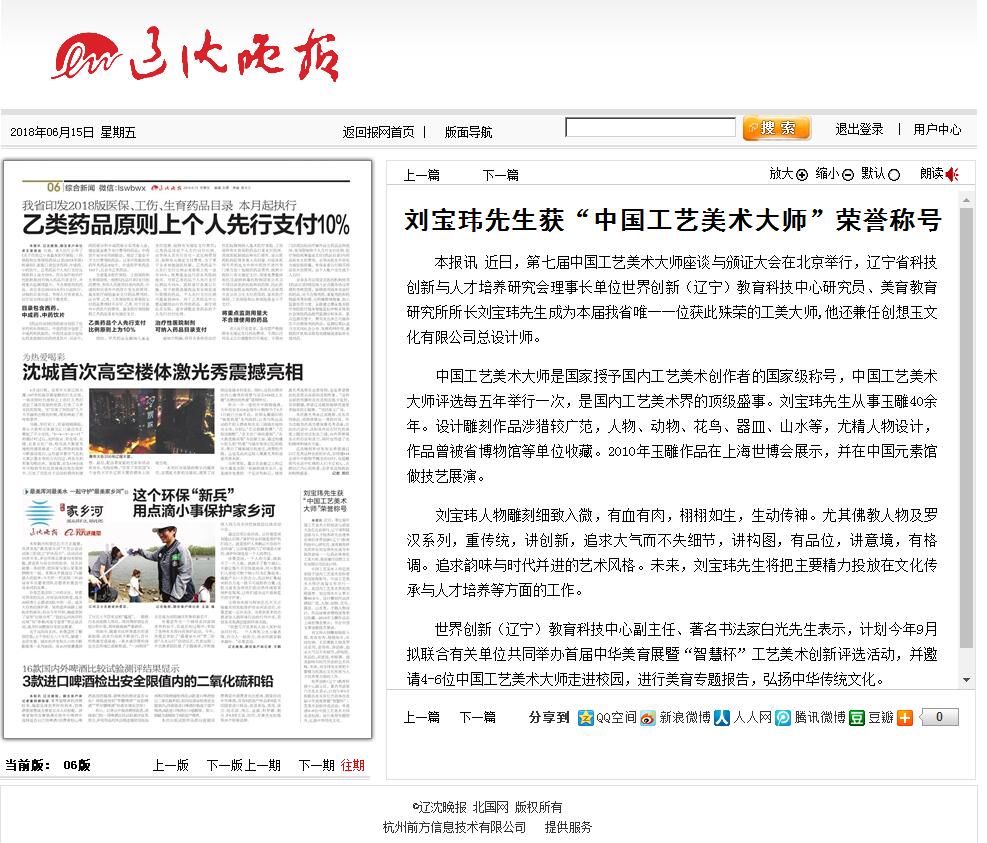The width and height of the screenshot is (987, 843).
Task: Click the article scrollbar up arrow
Action: point(966,200)
